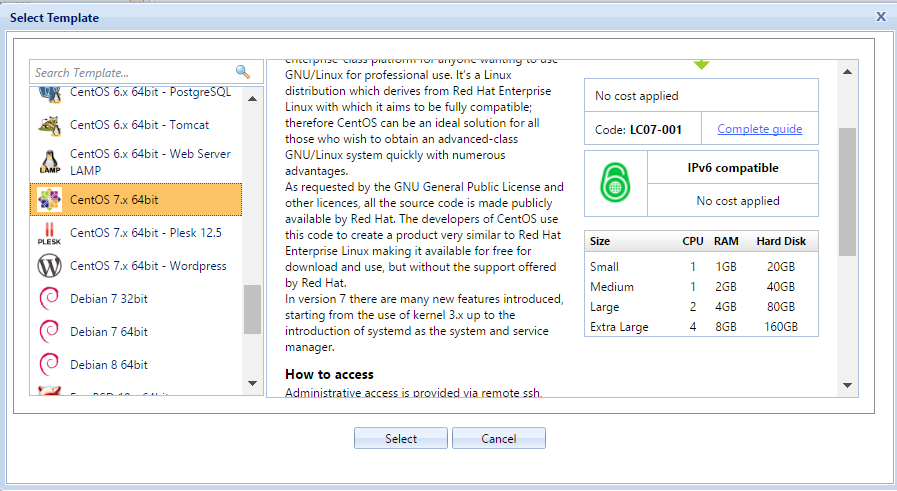The height and width of the screenshot is (491, 897).
Task: Pick CentOS 7.x 64bit - Plesk 12.5
Action: pyautogui.click(x=136, y=233)
